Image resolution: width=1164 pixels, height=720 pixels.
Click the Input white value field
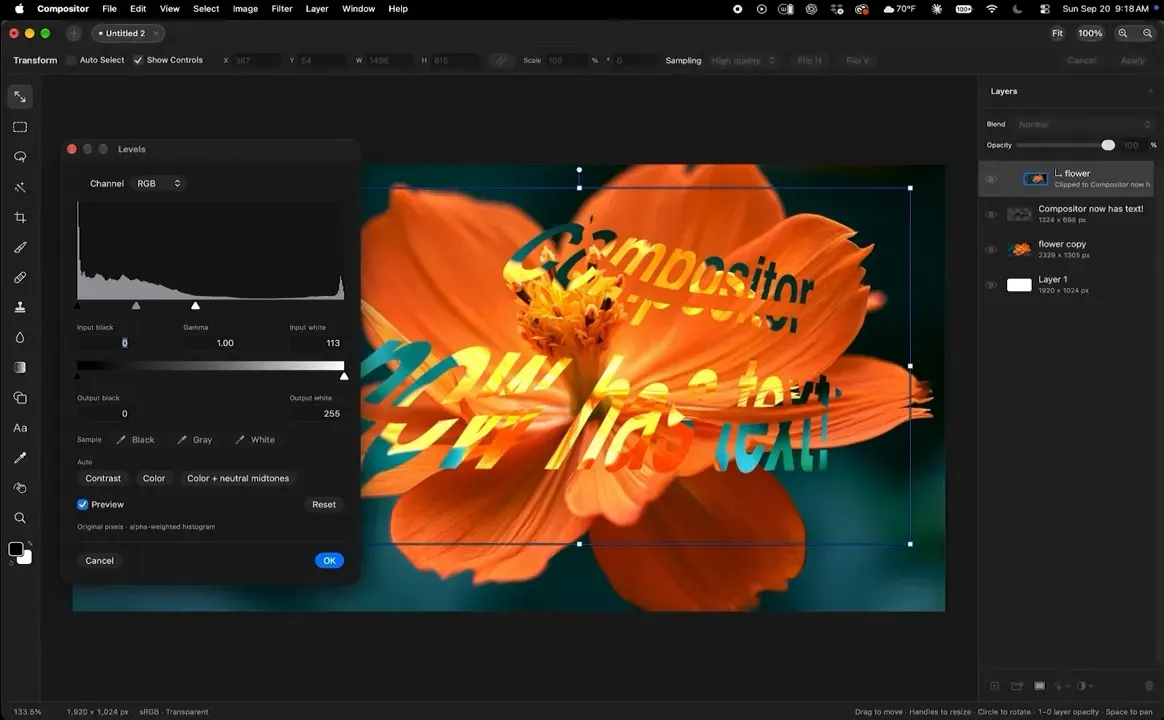317,343
